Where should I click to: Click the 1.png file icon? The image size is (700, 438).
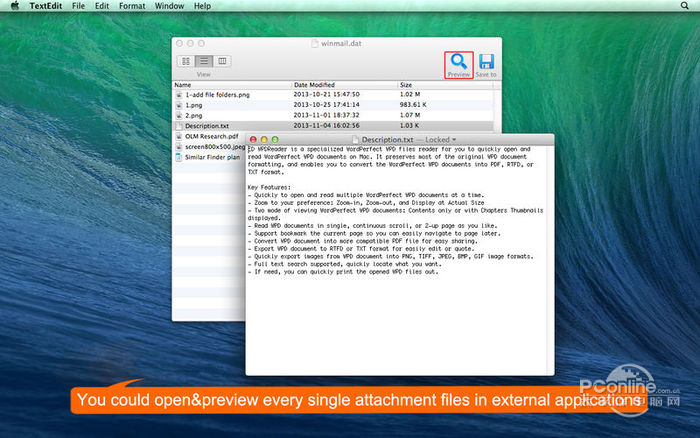179,105
